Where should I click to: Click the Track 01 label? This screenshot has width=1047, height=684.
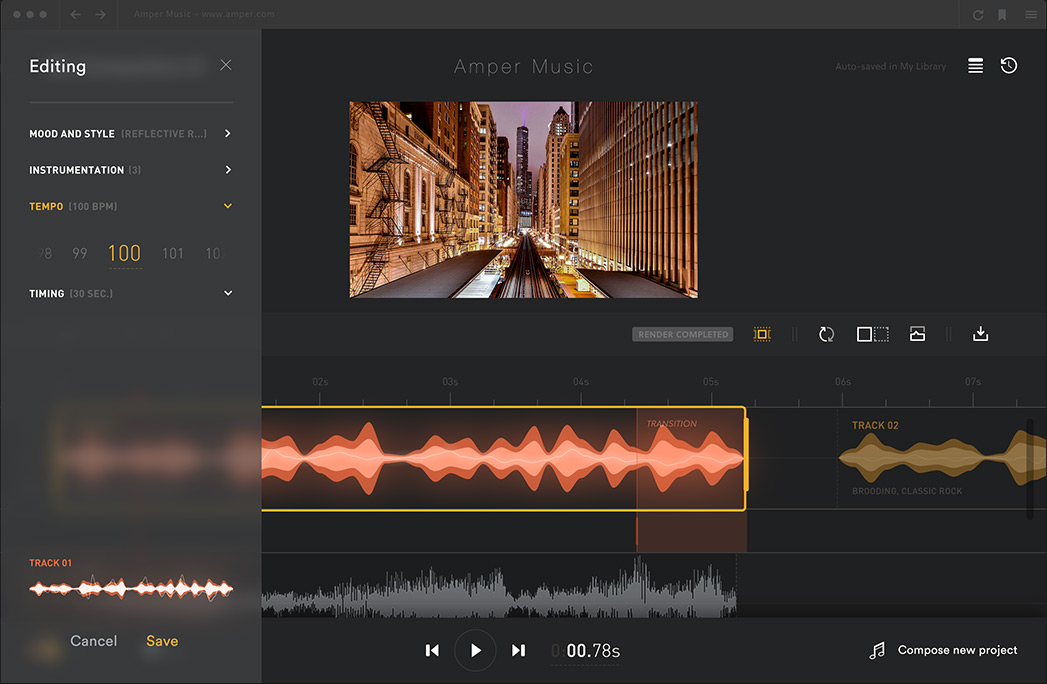coord(50,563)
